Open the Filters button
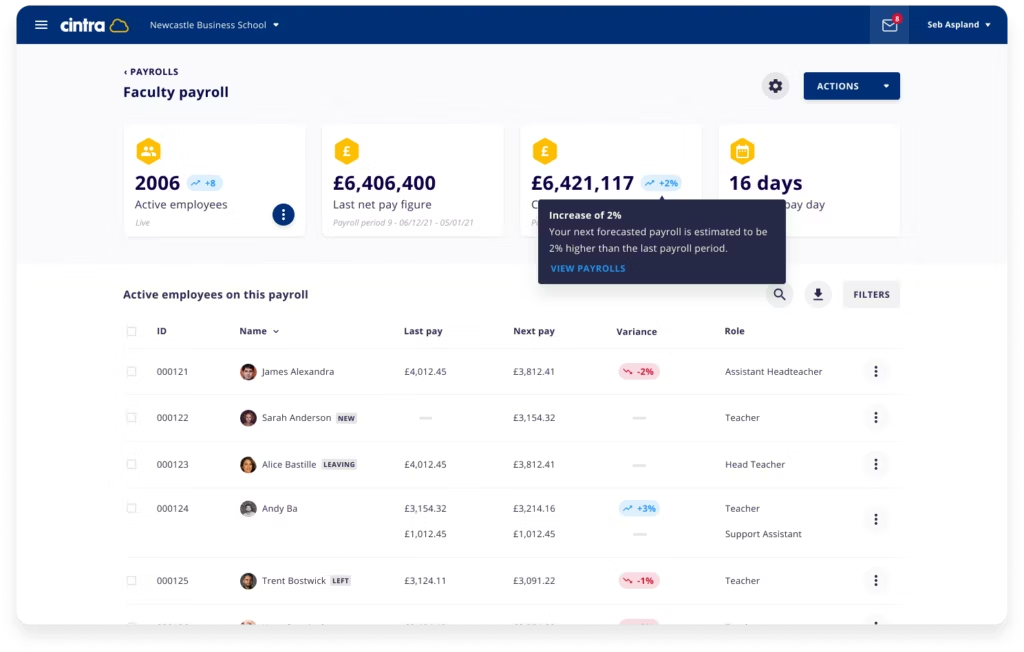The height and width of the screenshot is (652, 1024). pos(871,295)
